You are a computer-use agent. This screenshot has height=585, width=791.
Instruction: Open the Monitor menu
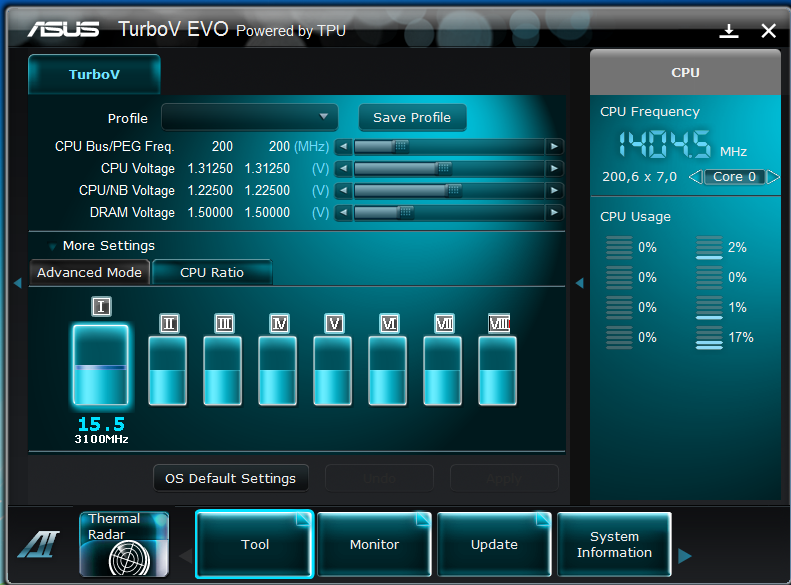[374, 544]
